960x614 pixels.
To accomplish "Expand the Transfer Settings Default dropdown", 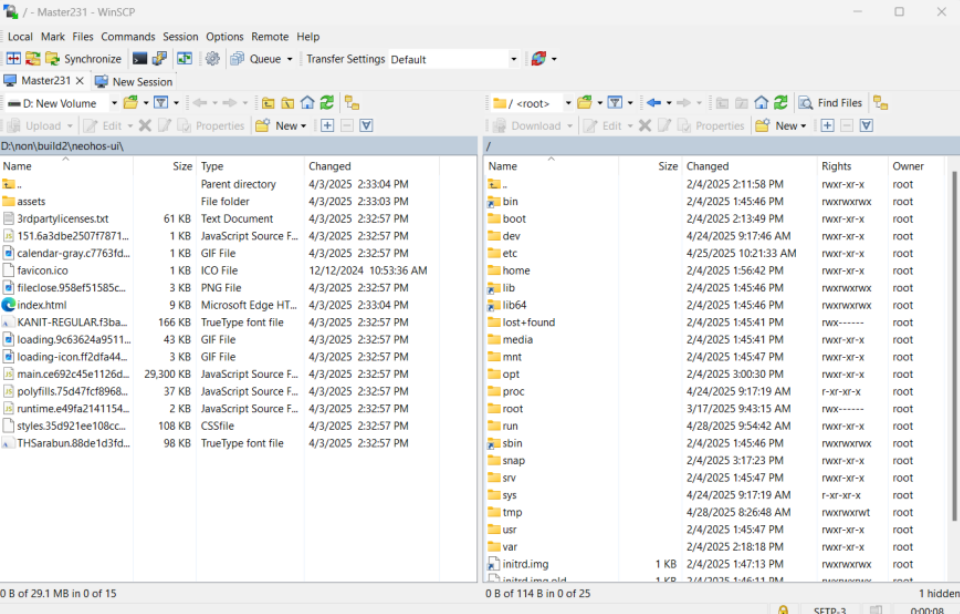I will click(513, 59).
